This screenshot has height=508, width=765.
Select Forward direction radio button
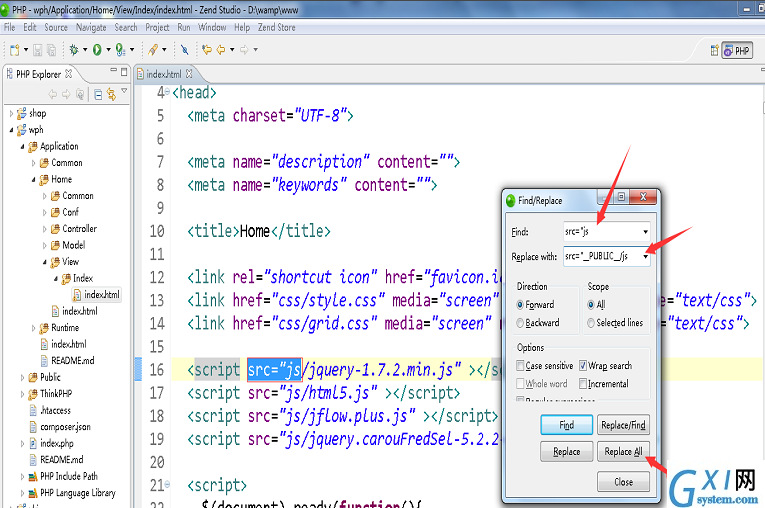tap(520, 305)
